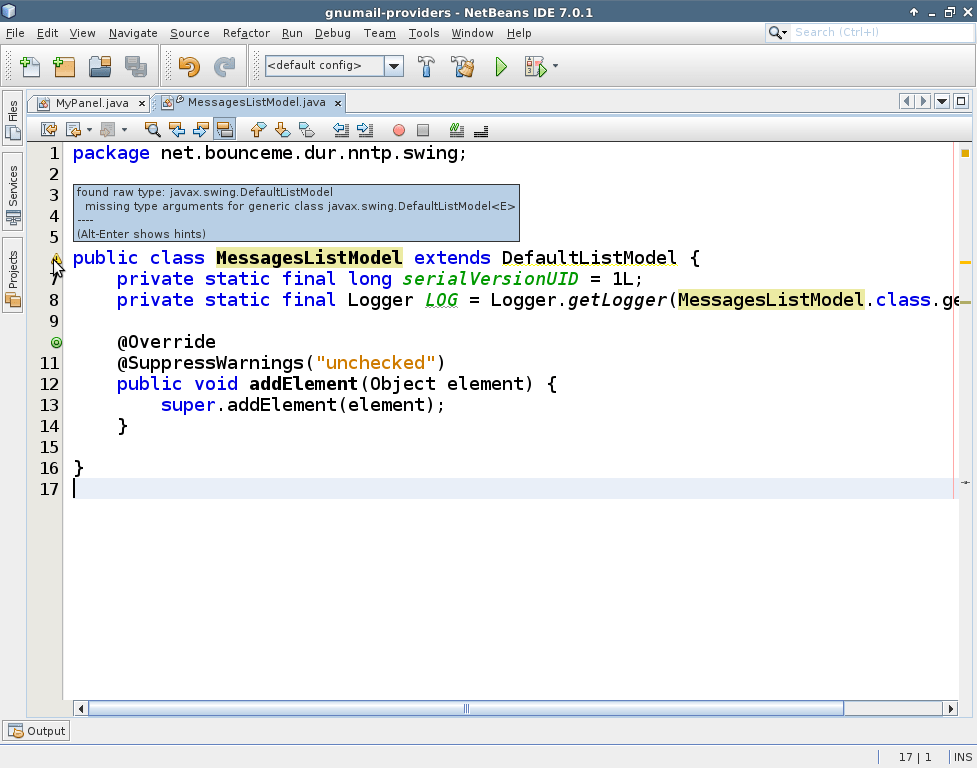
Task: Click the serialVersionUID field name
Action: (490, 279)
